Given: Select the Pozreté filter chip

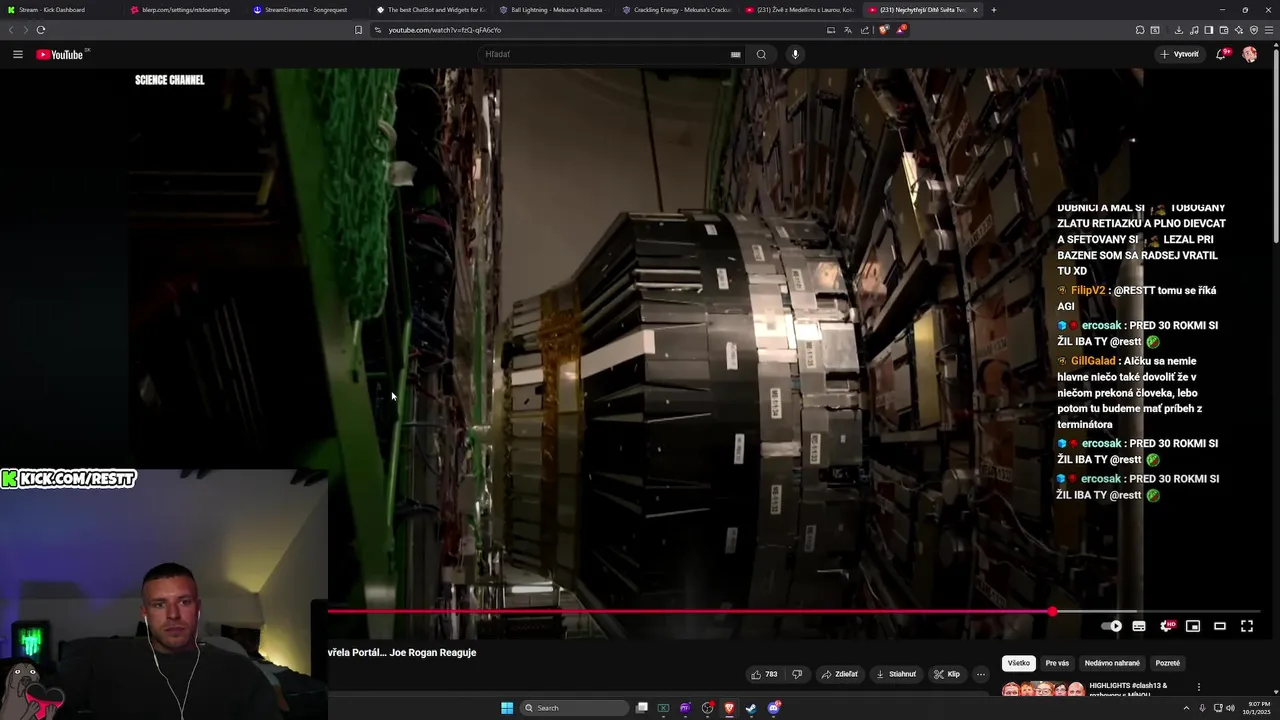Looking at the screenshot, I should [1167, 663].
